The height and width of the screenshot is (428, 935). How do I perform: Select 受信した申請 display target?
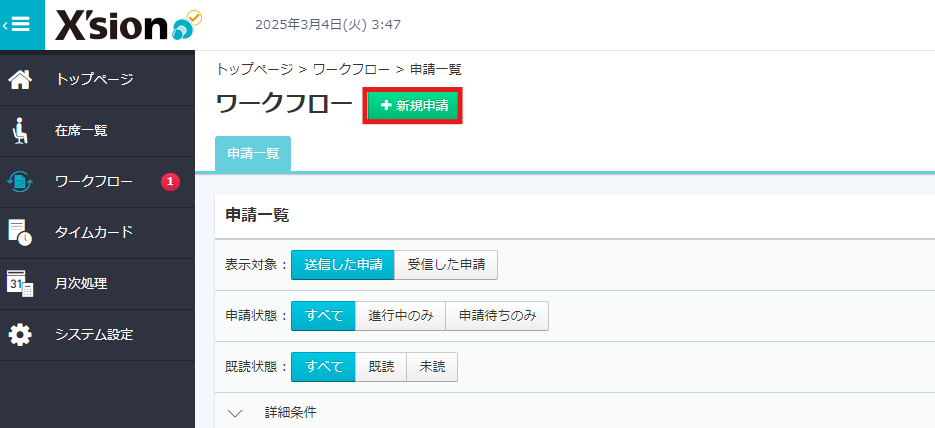point(446,265)
